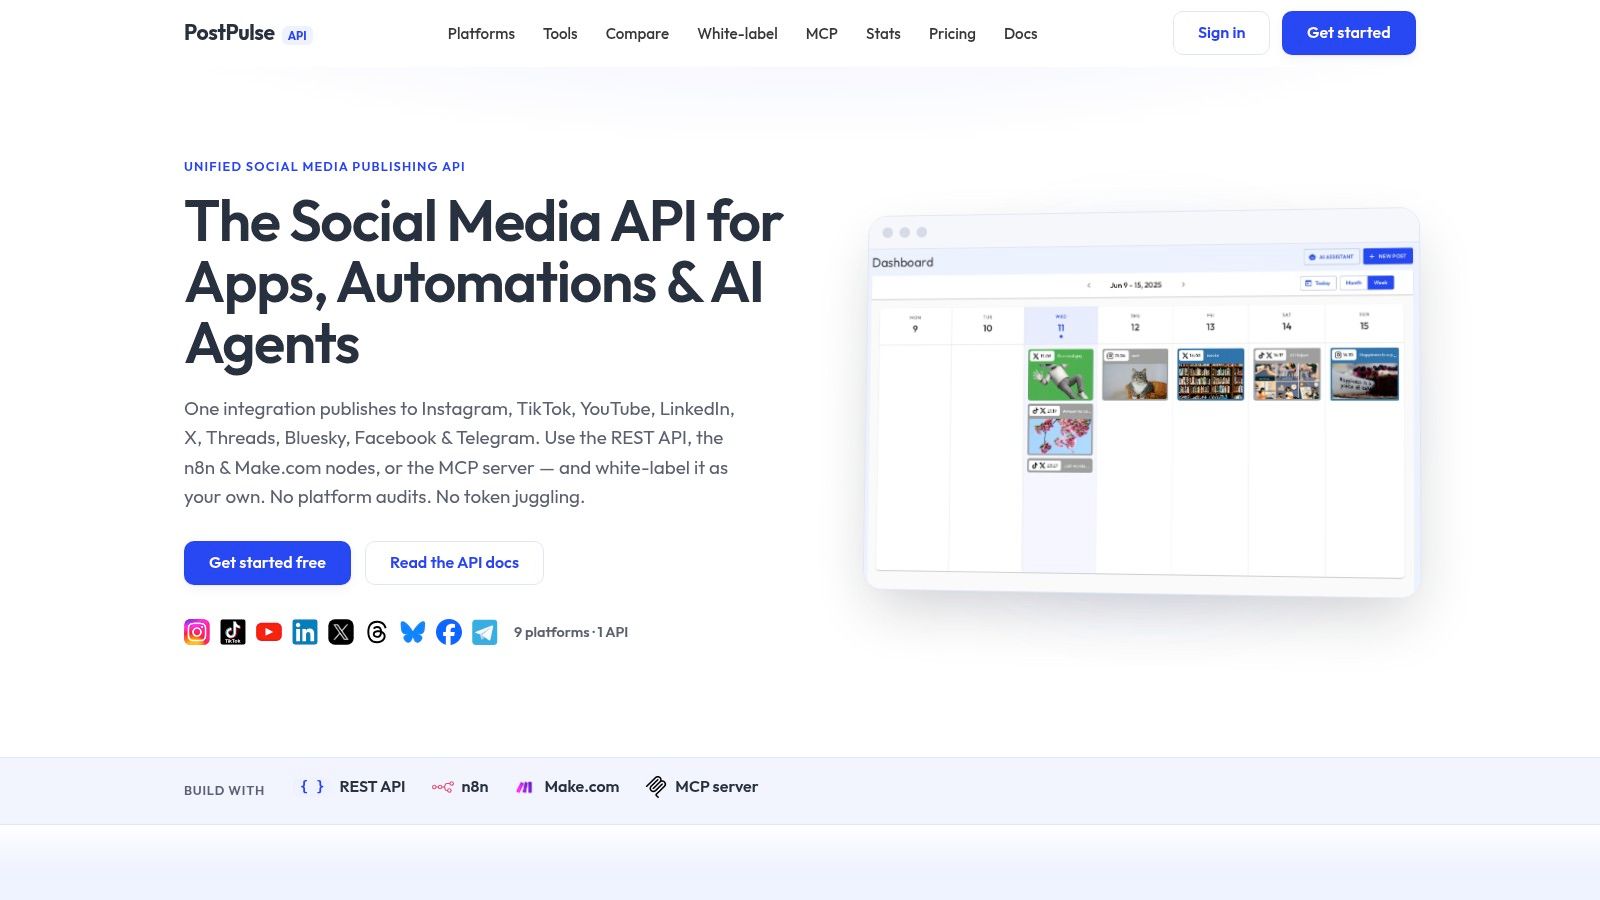This screenshot has width=1600, height=900.
Task: Click the post thumbnail on day 15
Action: (1364, 374)
